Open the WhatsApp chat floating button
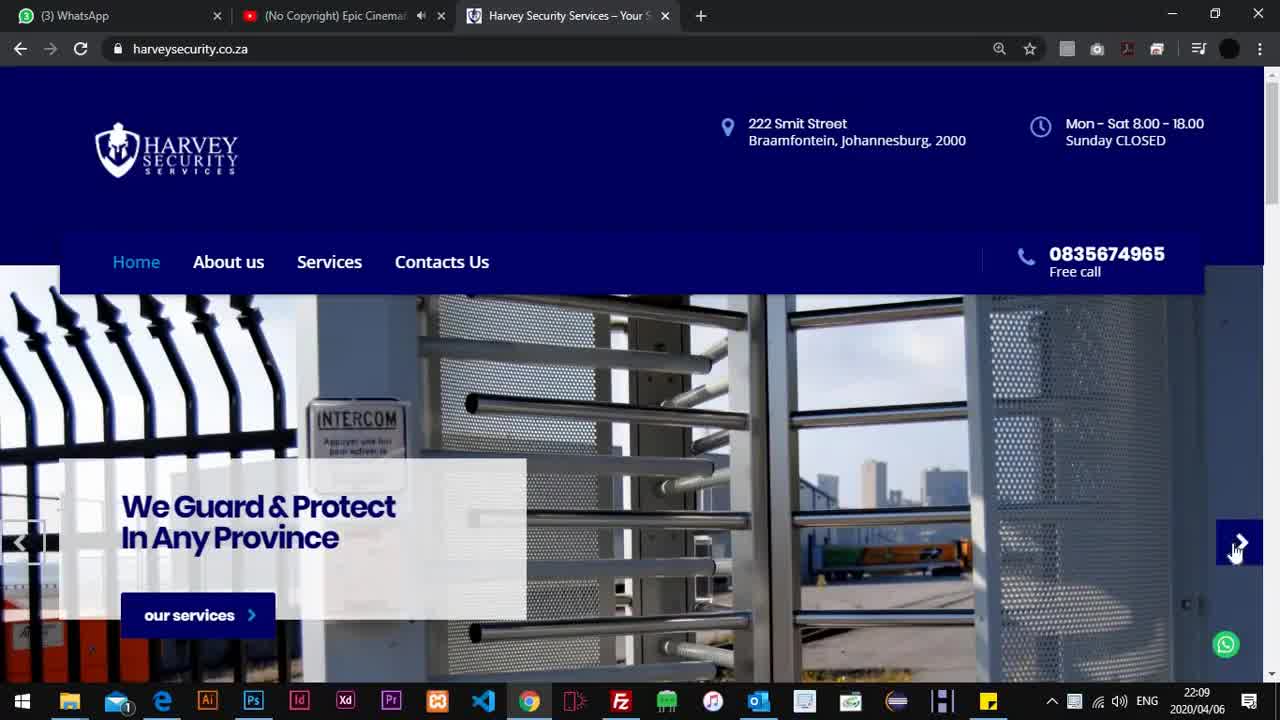The image size is (1280, 720). click(x=1226, y=645)
